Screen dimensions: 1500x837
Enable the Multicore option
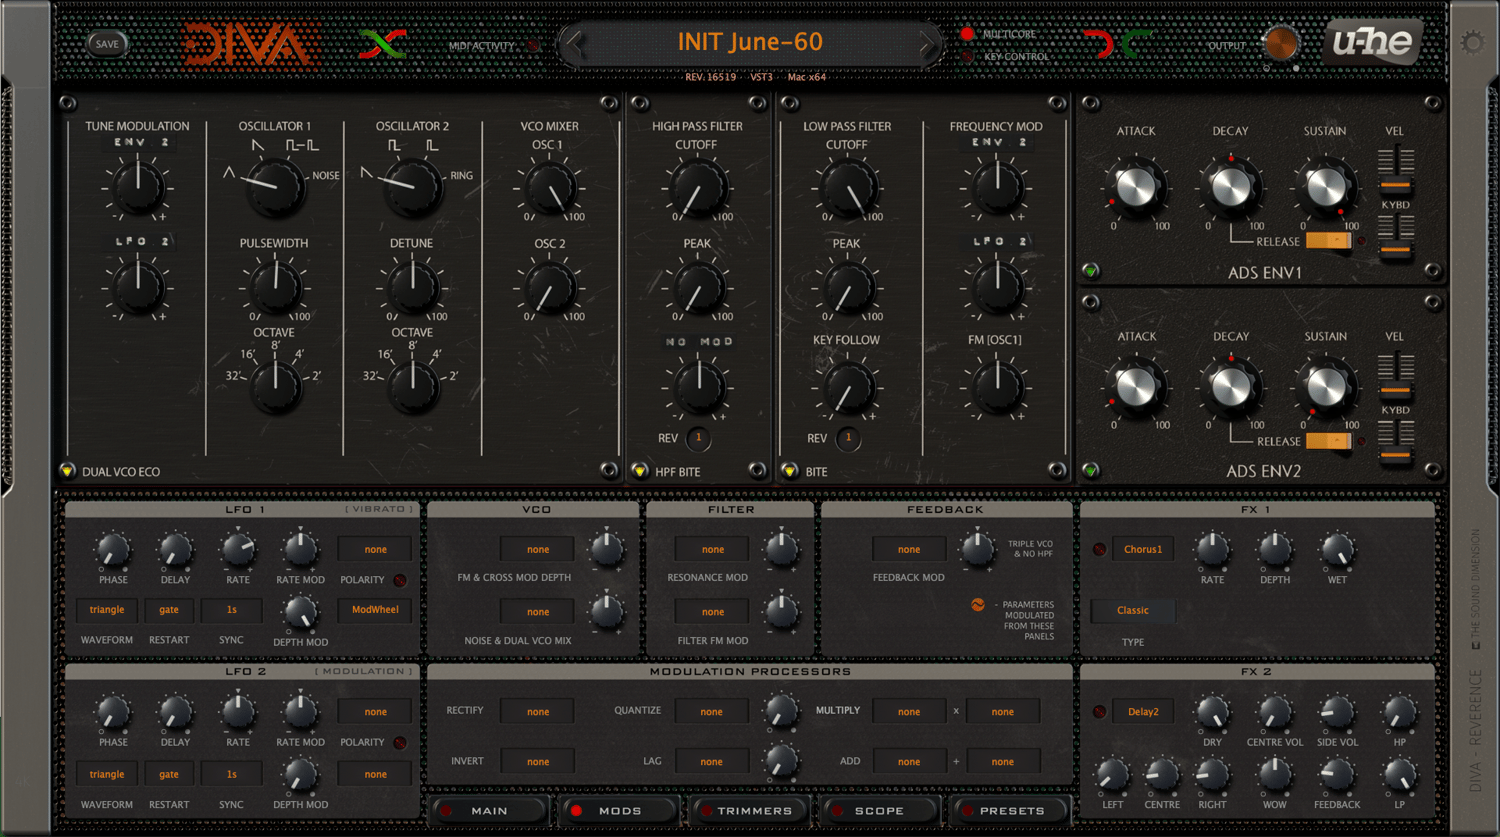[967, 34]
